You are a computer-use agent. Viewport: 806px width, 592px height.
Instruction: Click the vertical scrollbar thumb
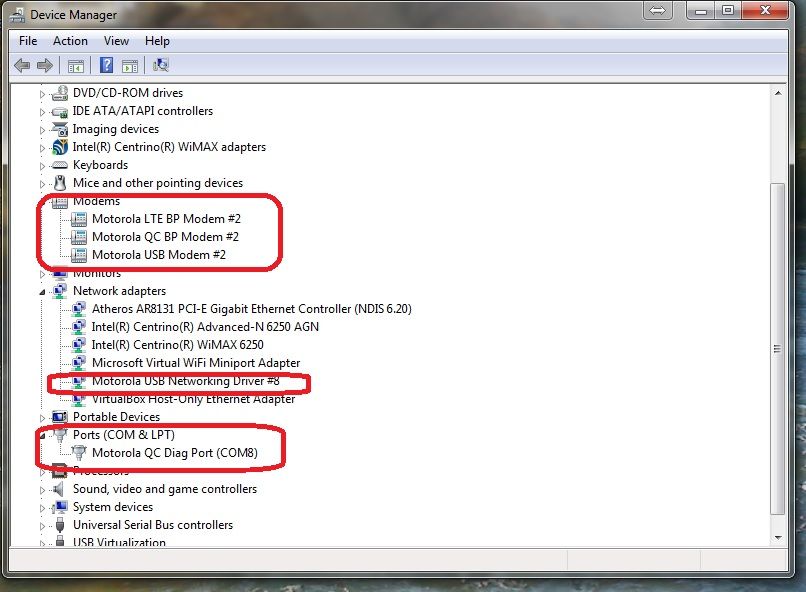pos(778,349)
